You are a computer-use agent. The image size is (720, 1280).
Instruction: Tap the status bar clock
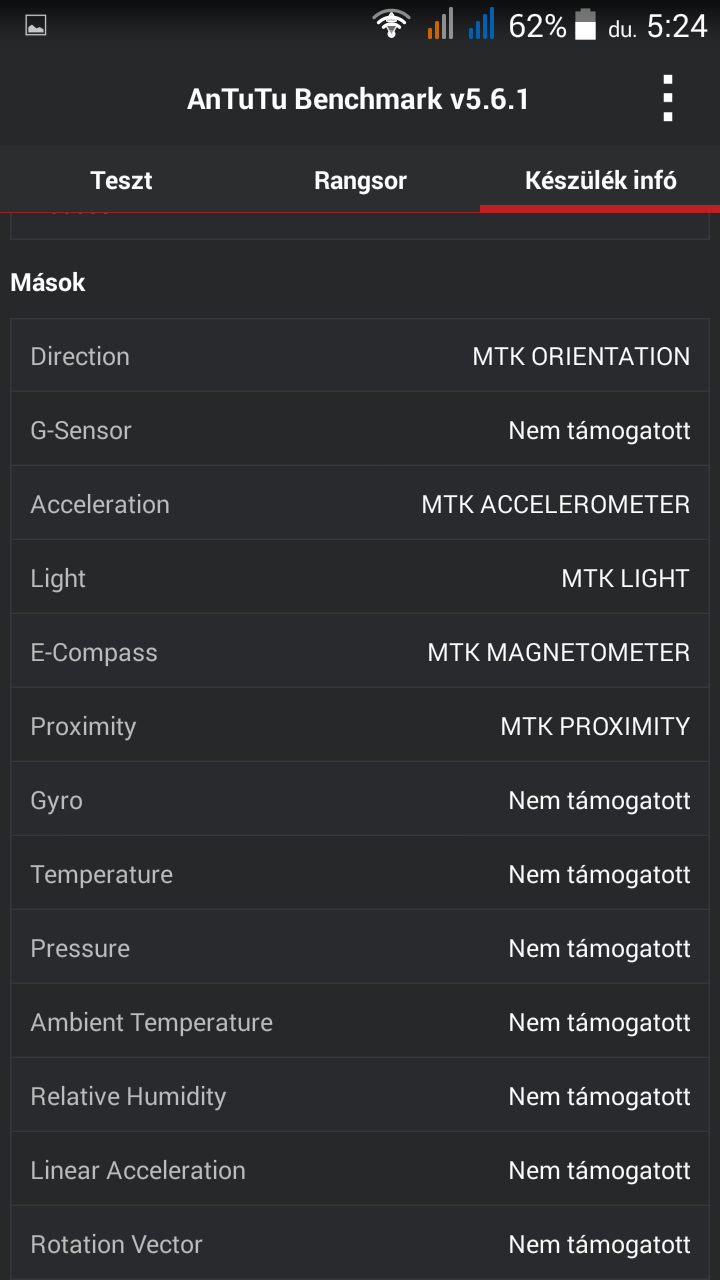pos(676,26)
